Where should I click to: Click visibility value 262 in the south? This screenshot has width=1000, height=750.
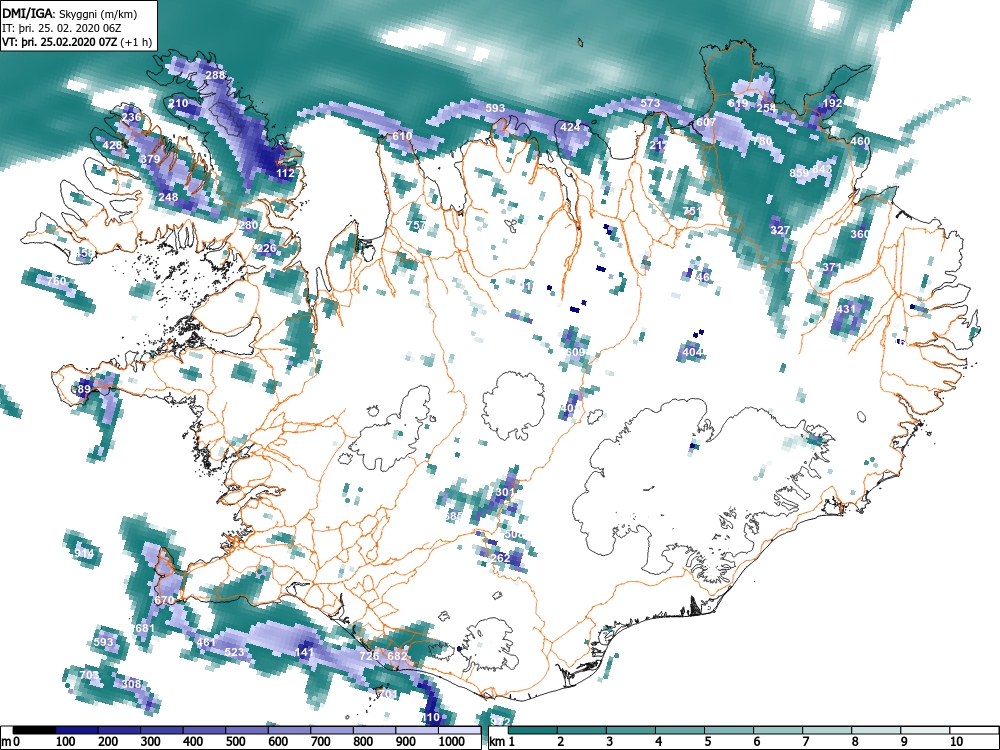click(x=501, y=558)
